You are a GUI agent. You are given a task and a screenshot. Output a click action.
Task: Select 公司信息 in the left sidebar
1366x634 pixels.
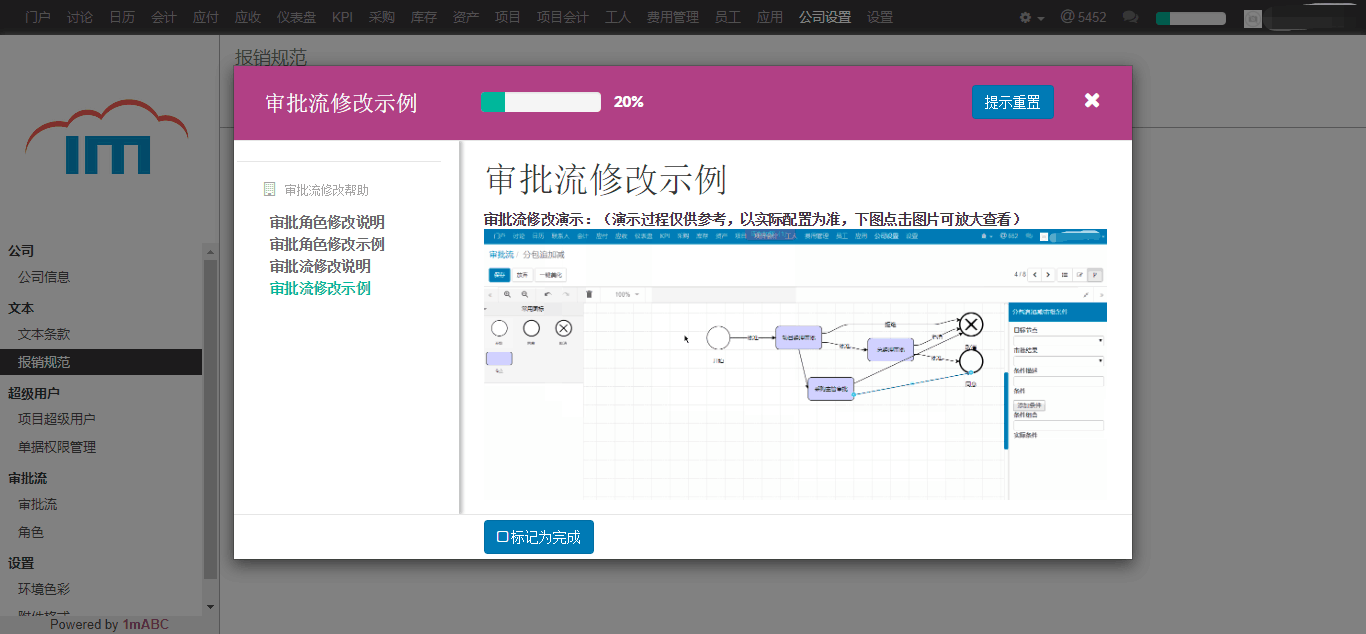point(44,277)
